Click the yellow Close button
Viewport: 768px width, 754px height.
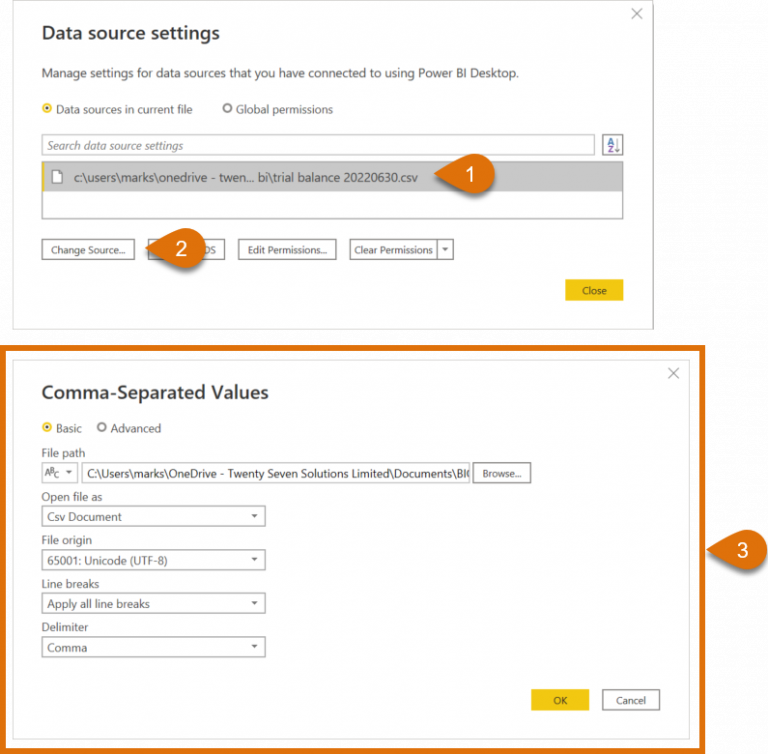tap(594, 290)
